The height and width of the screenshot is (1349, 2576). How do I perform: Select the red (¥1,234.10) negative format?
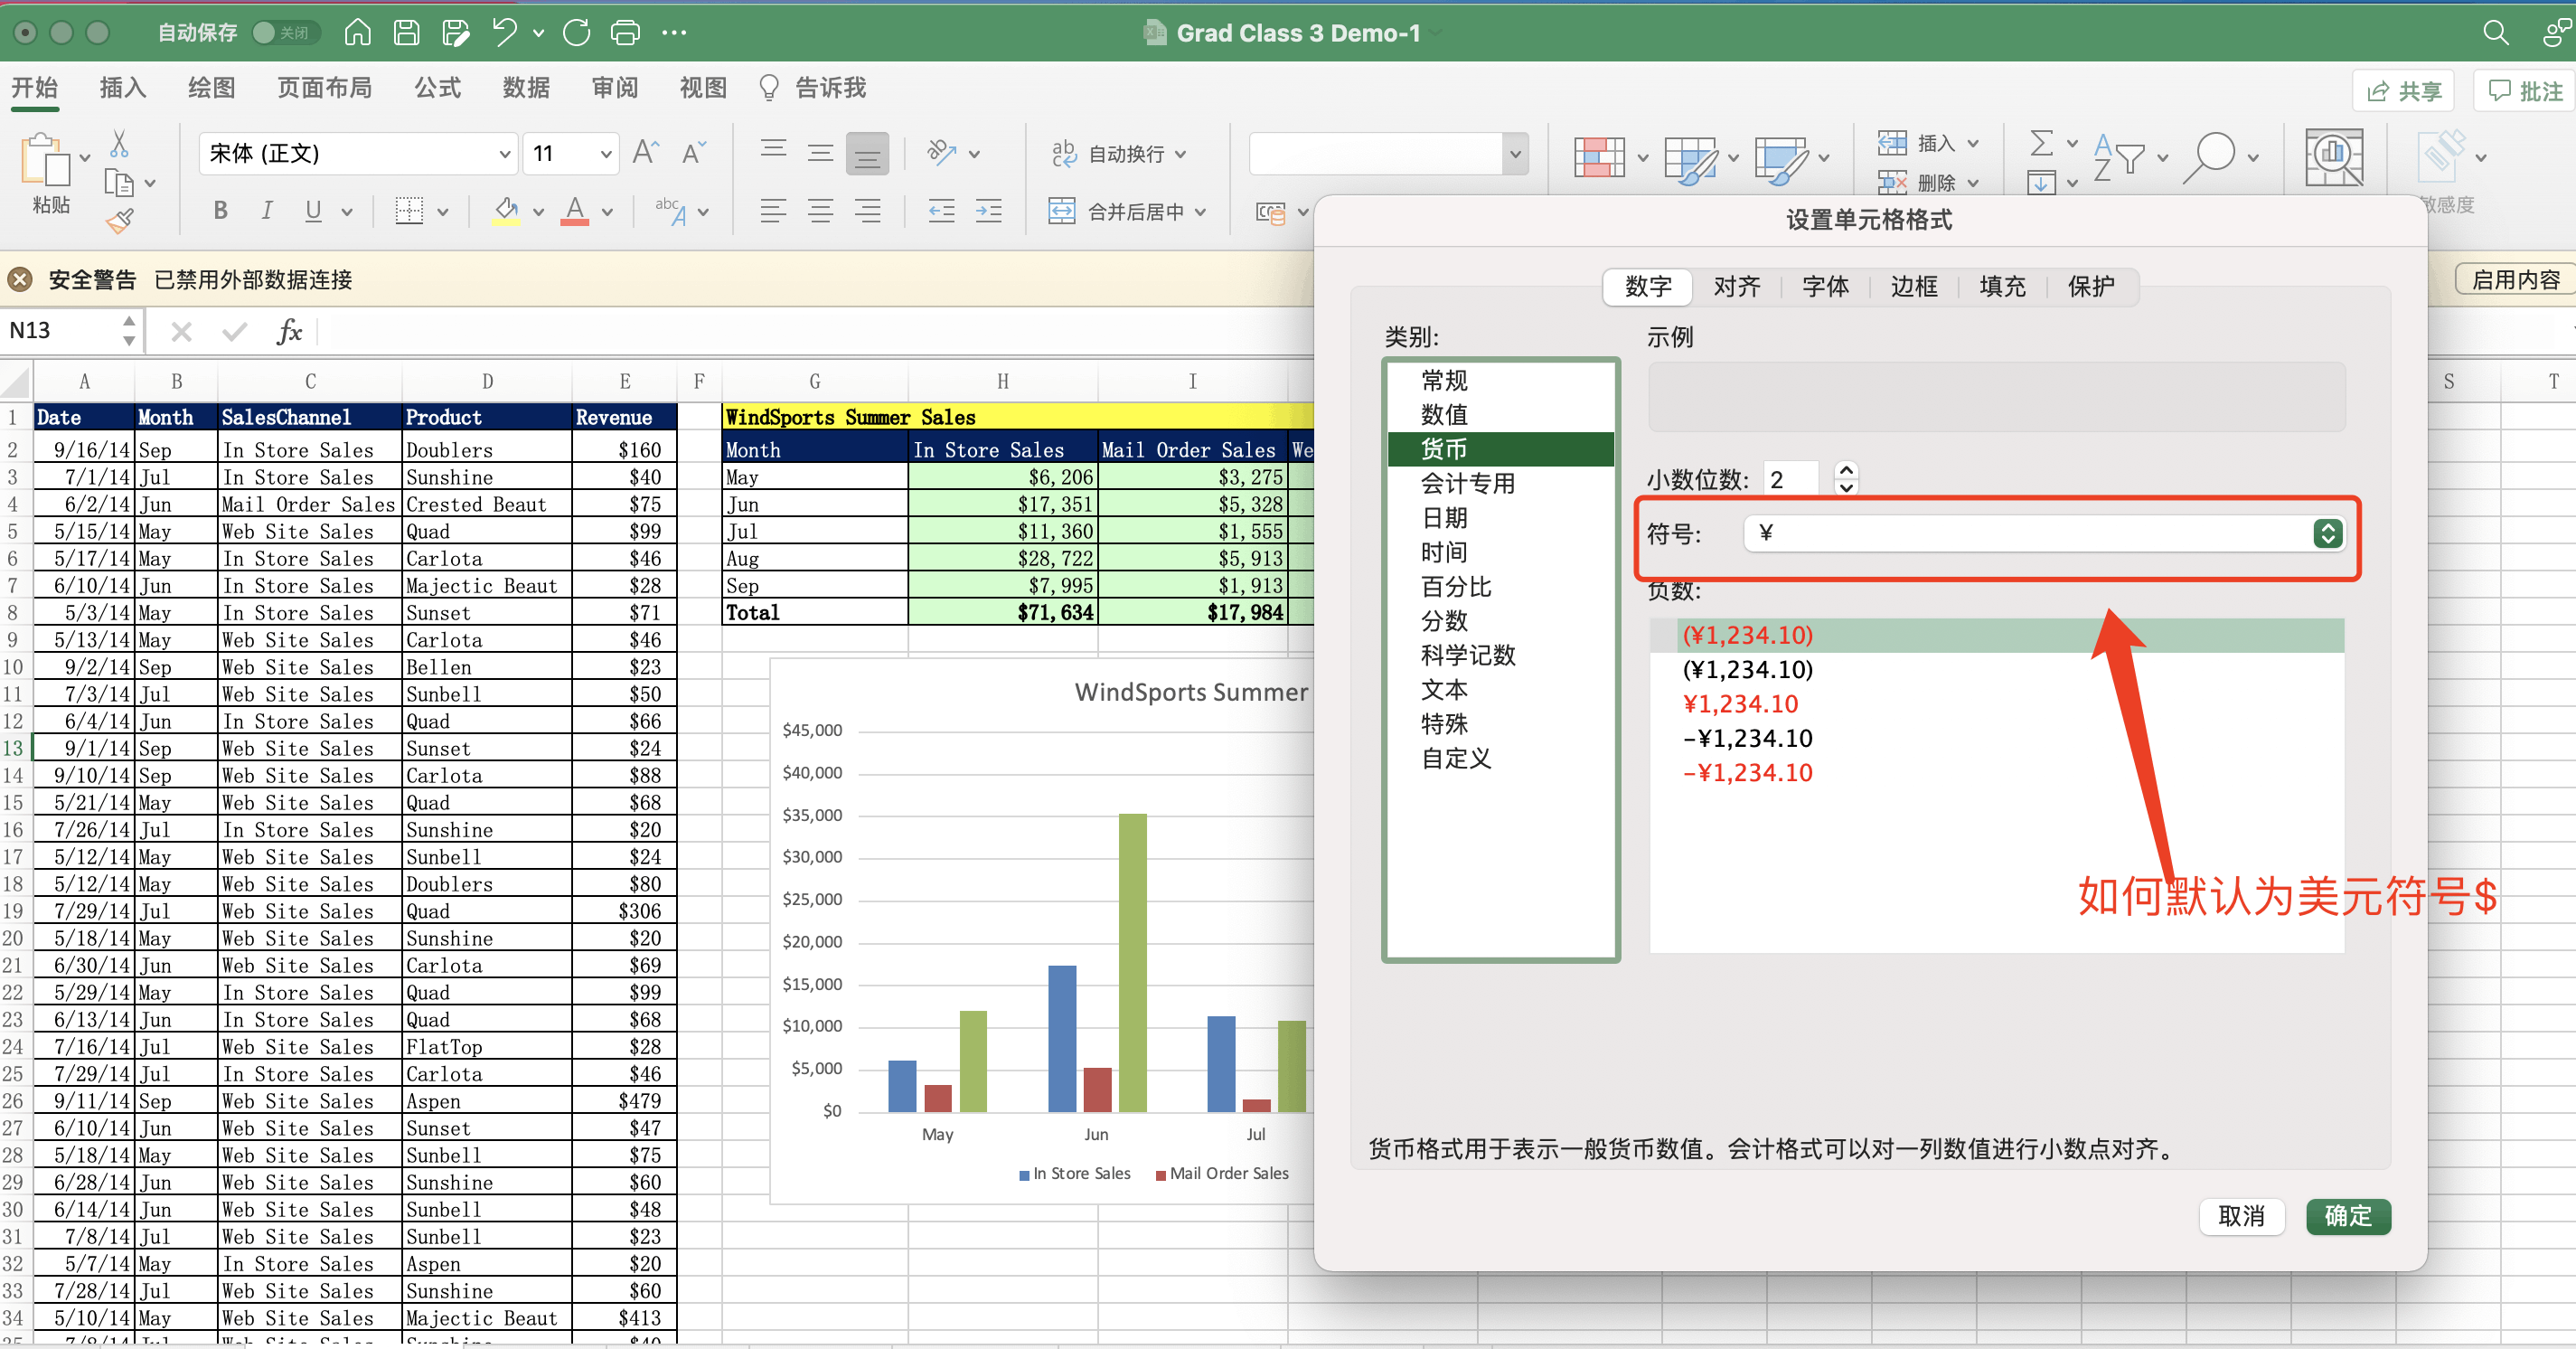pyautogui.click(x=1748, y=634)
